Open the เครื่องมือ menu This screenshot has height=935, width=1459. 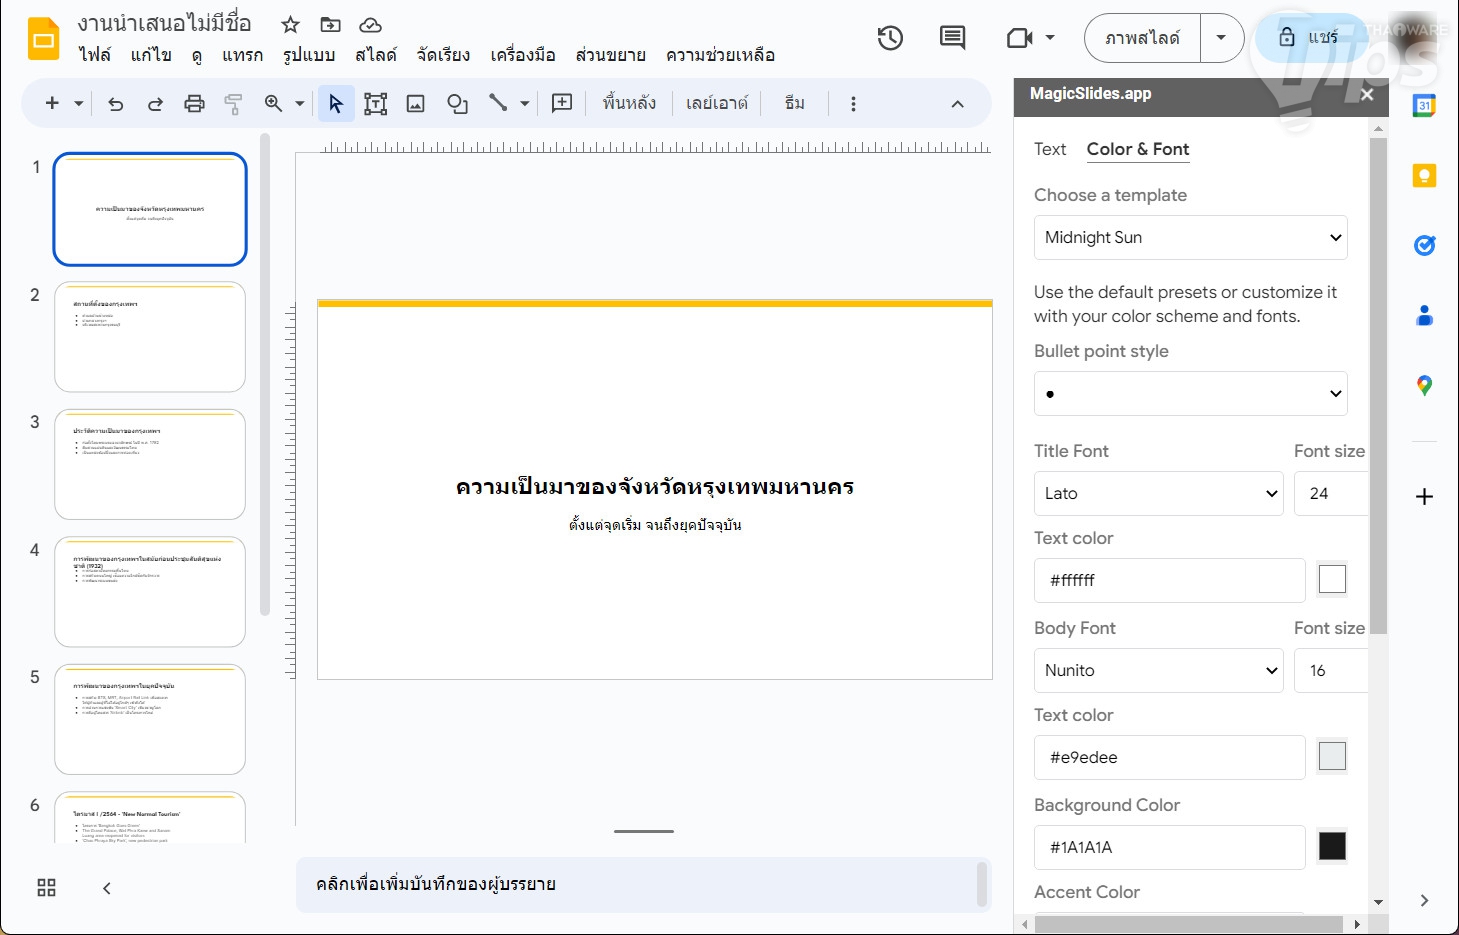[523, 55]
